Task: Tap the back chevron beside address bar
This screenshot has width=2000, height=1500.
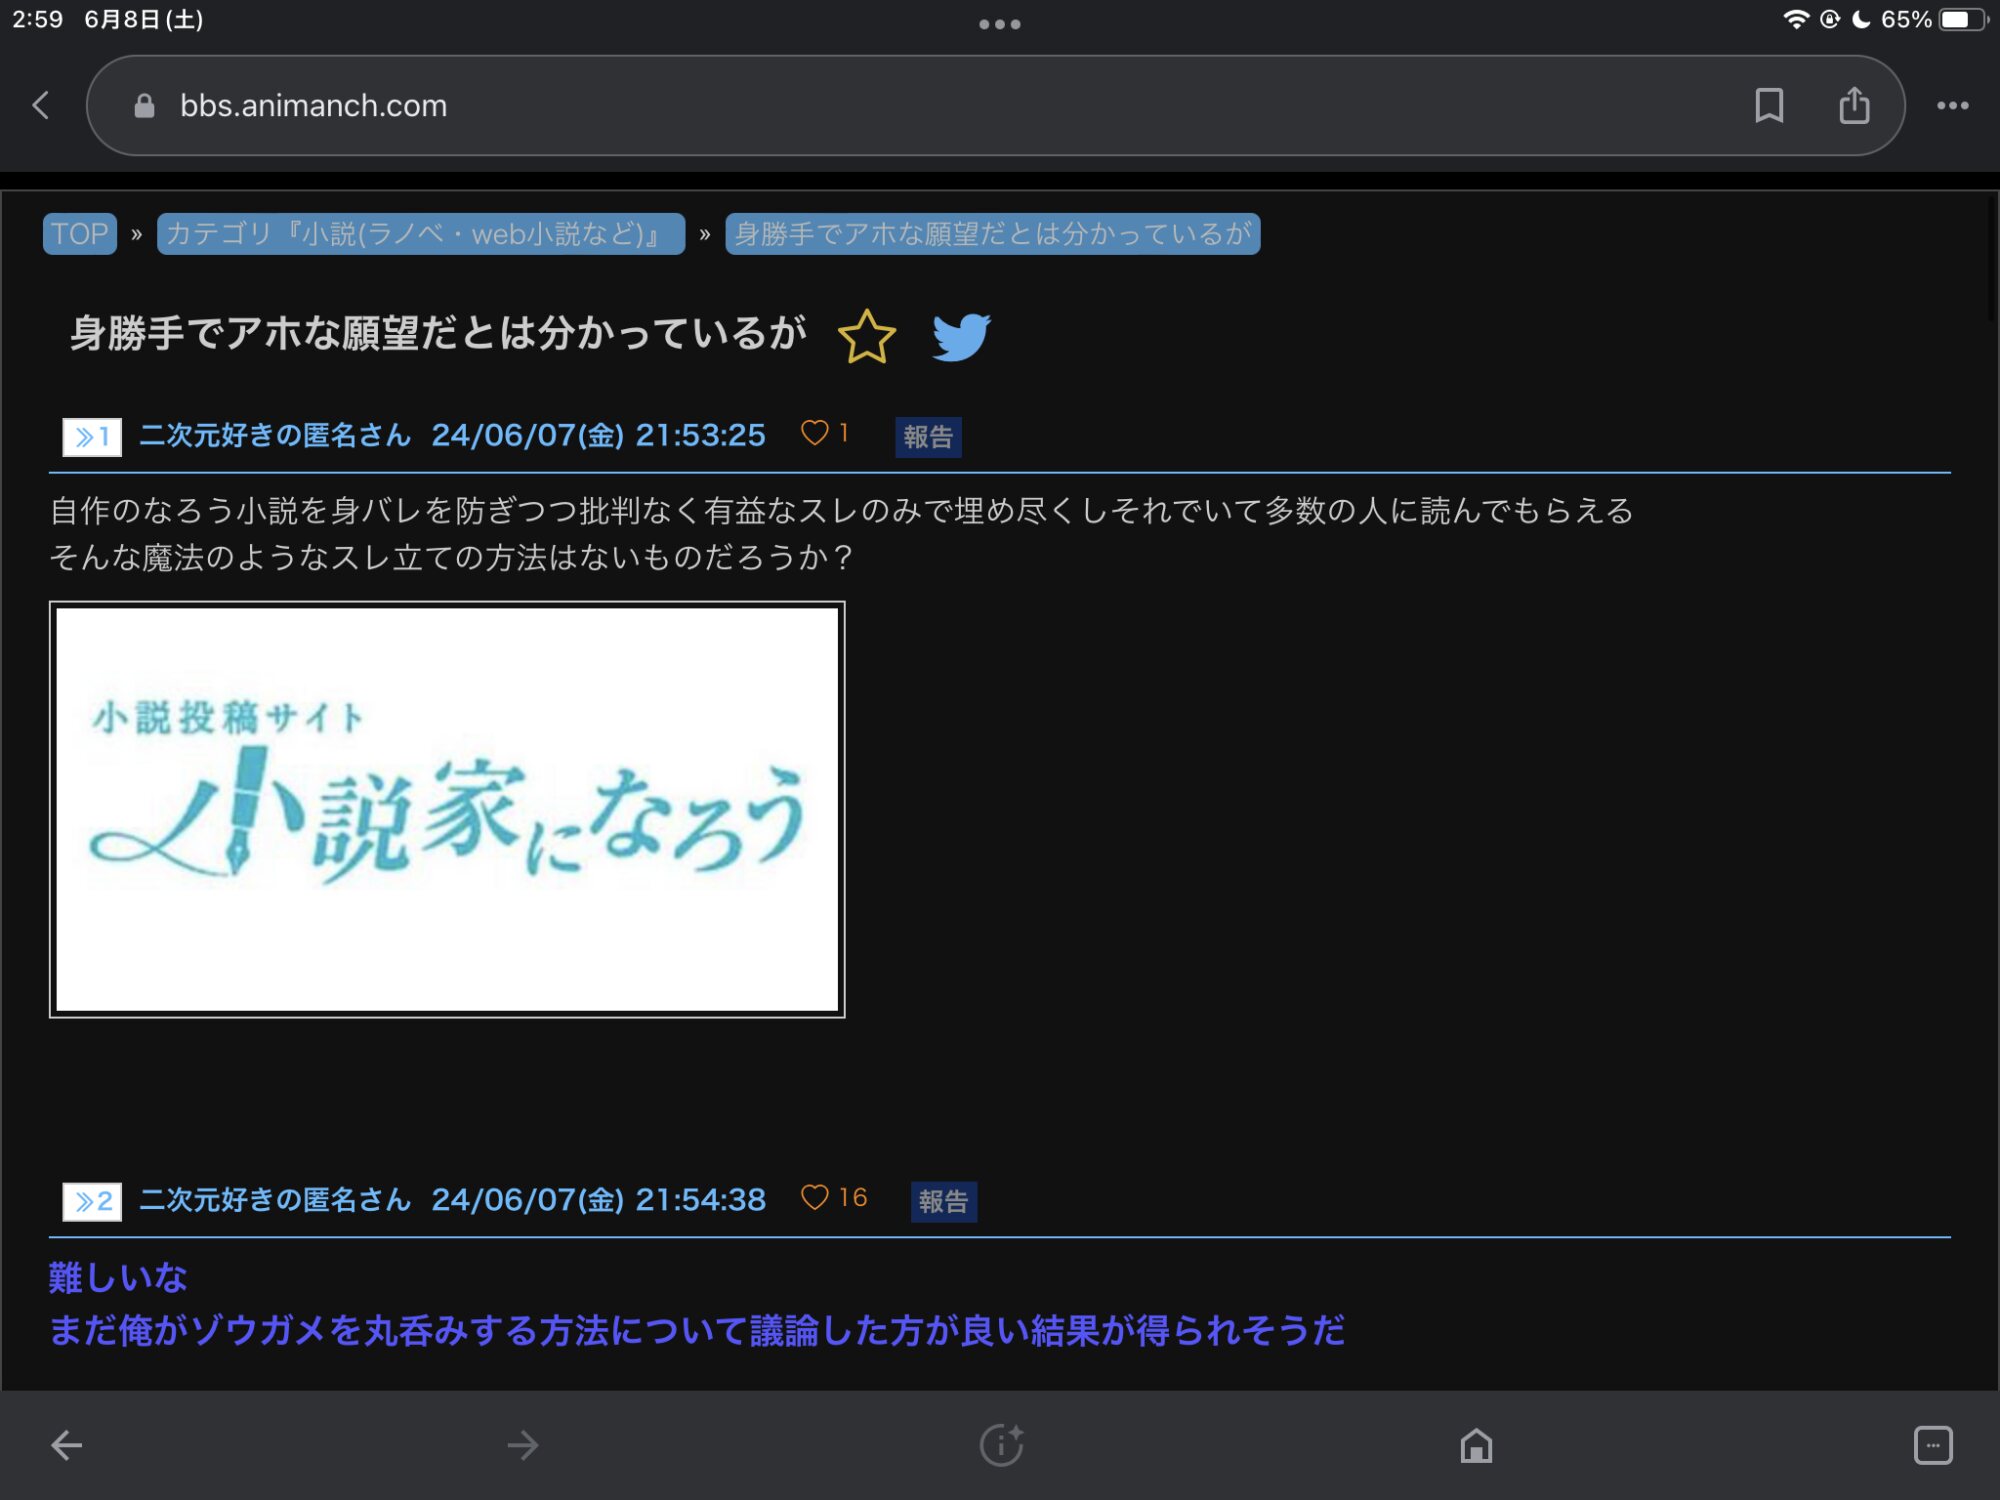Action: click(x=41, y=105)
